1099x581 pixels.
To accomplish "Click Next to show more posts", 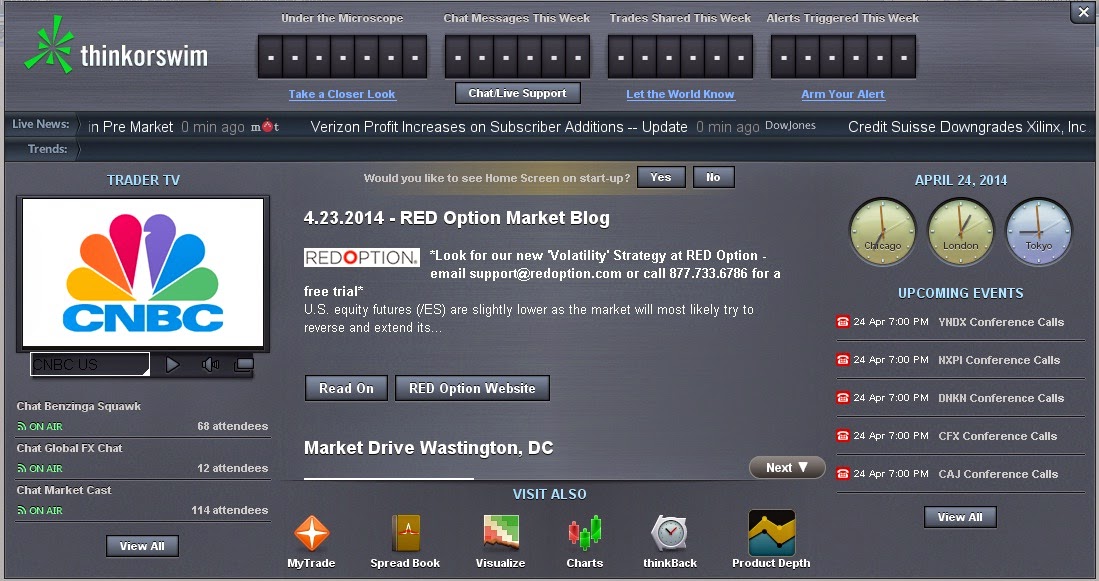I will pos(787,467).
